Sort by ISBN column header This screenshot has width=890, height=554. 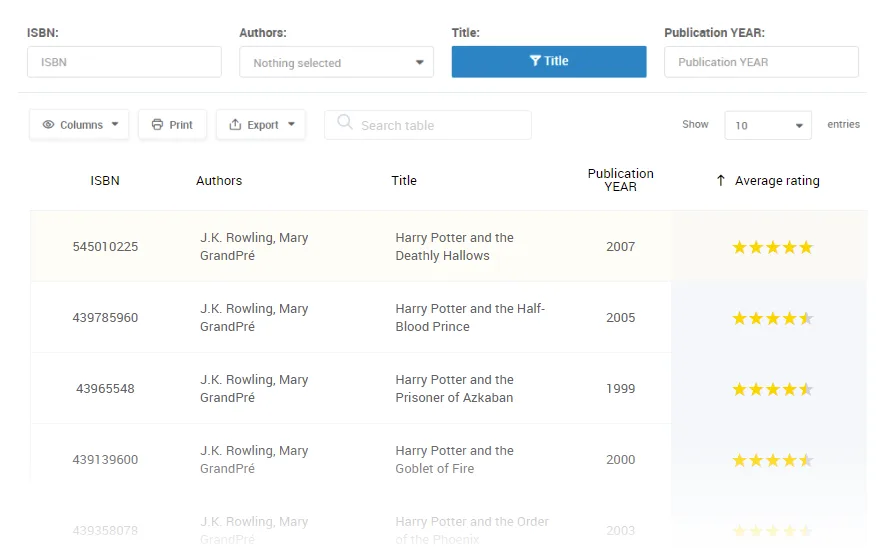105,181
